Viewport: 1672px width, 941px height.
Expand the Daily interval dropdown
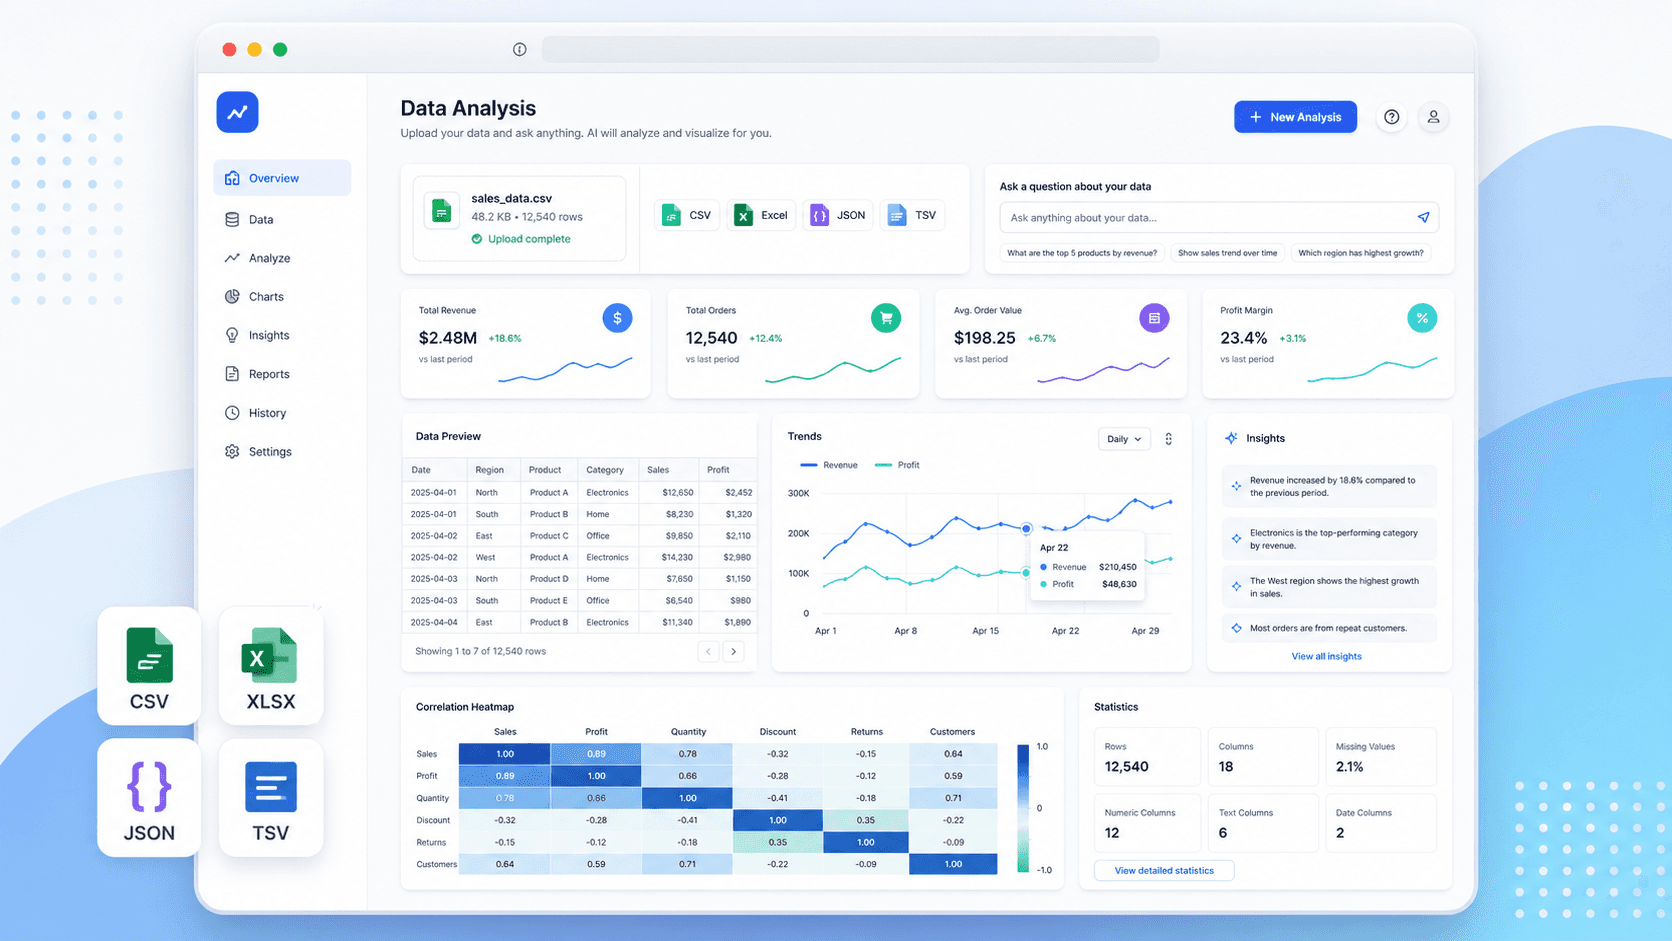pos(1124,439)
